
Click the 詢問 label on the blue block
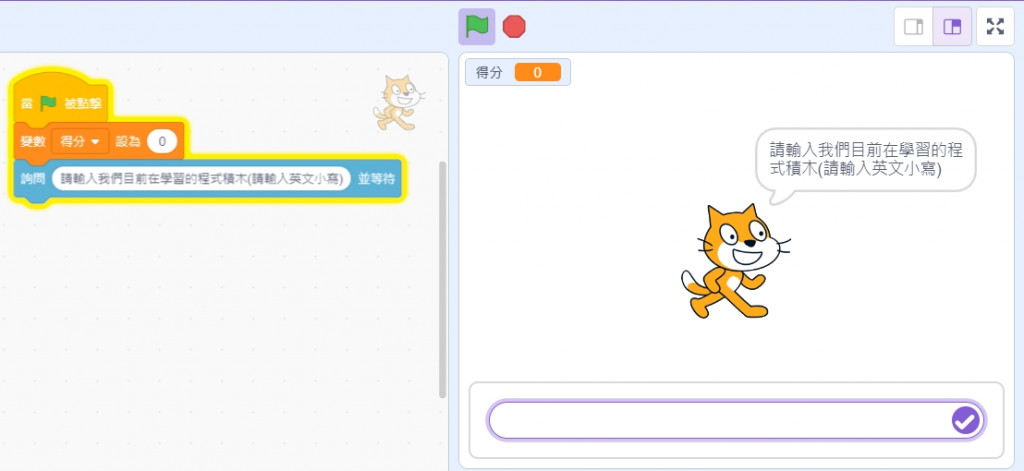coord(33,179)
